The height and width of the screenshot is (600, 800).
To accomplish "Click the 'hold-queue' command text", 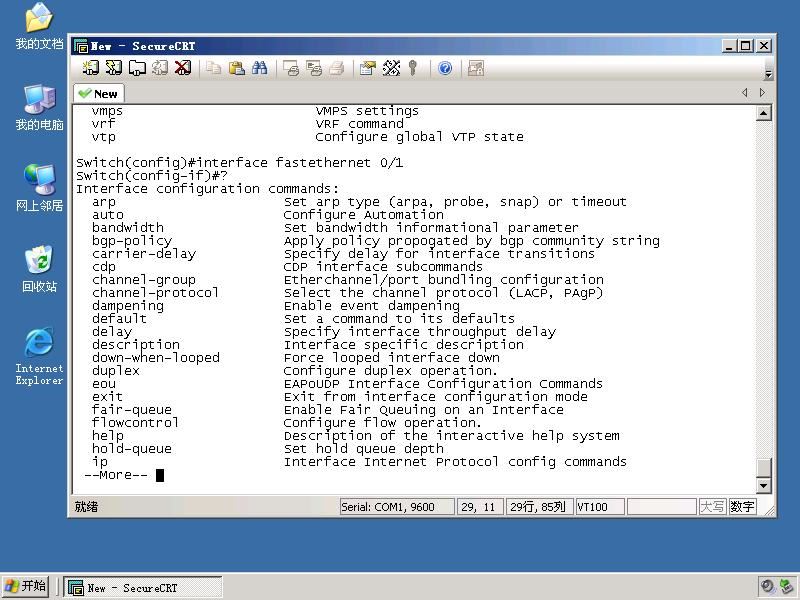I will coord(132,448).
